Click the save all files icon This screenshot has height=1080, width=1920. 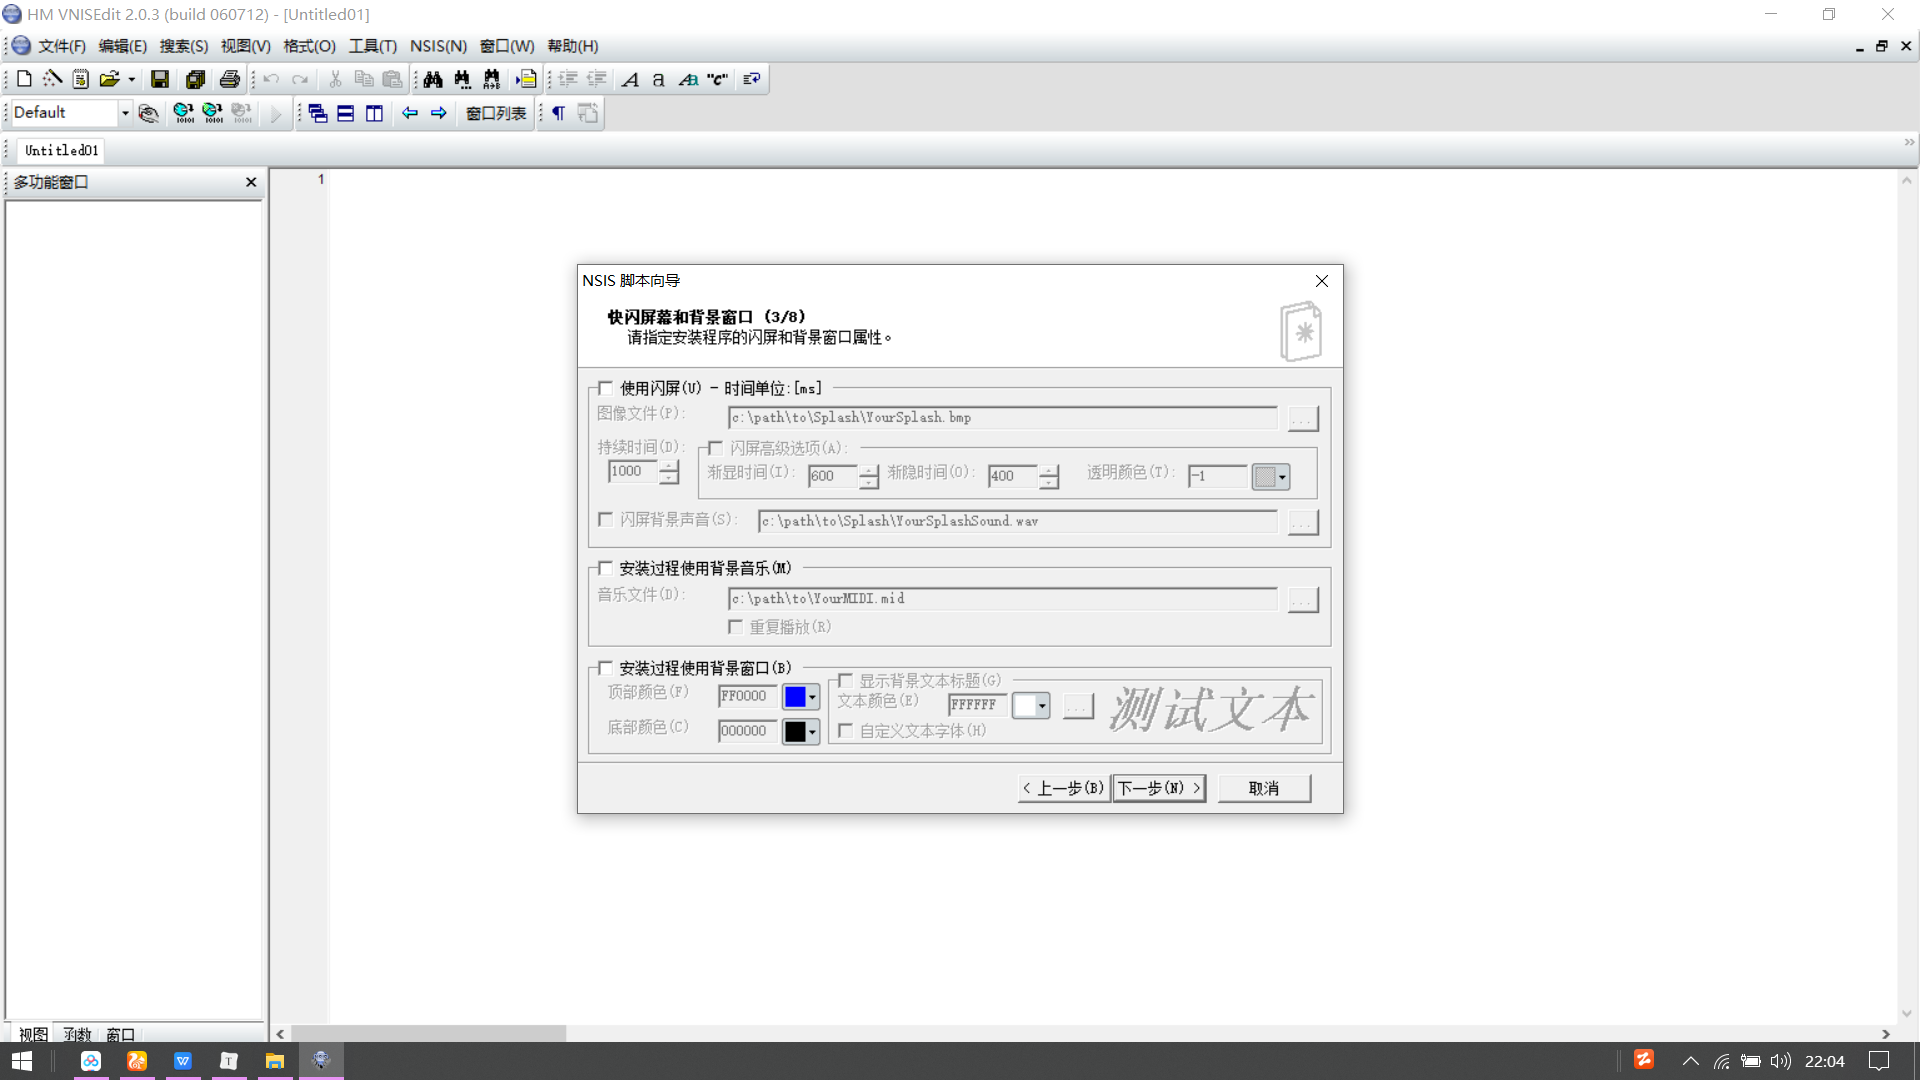point(195,79)
